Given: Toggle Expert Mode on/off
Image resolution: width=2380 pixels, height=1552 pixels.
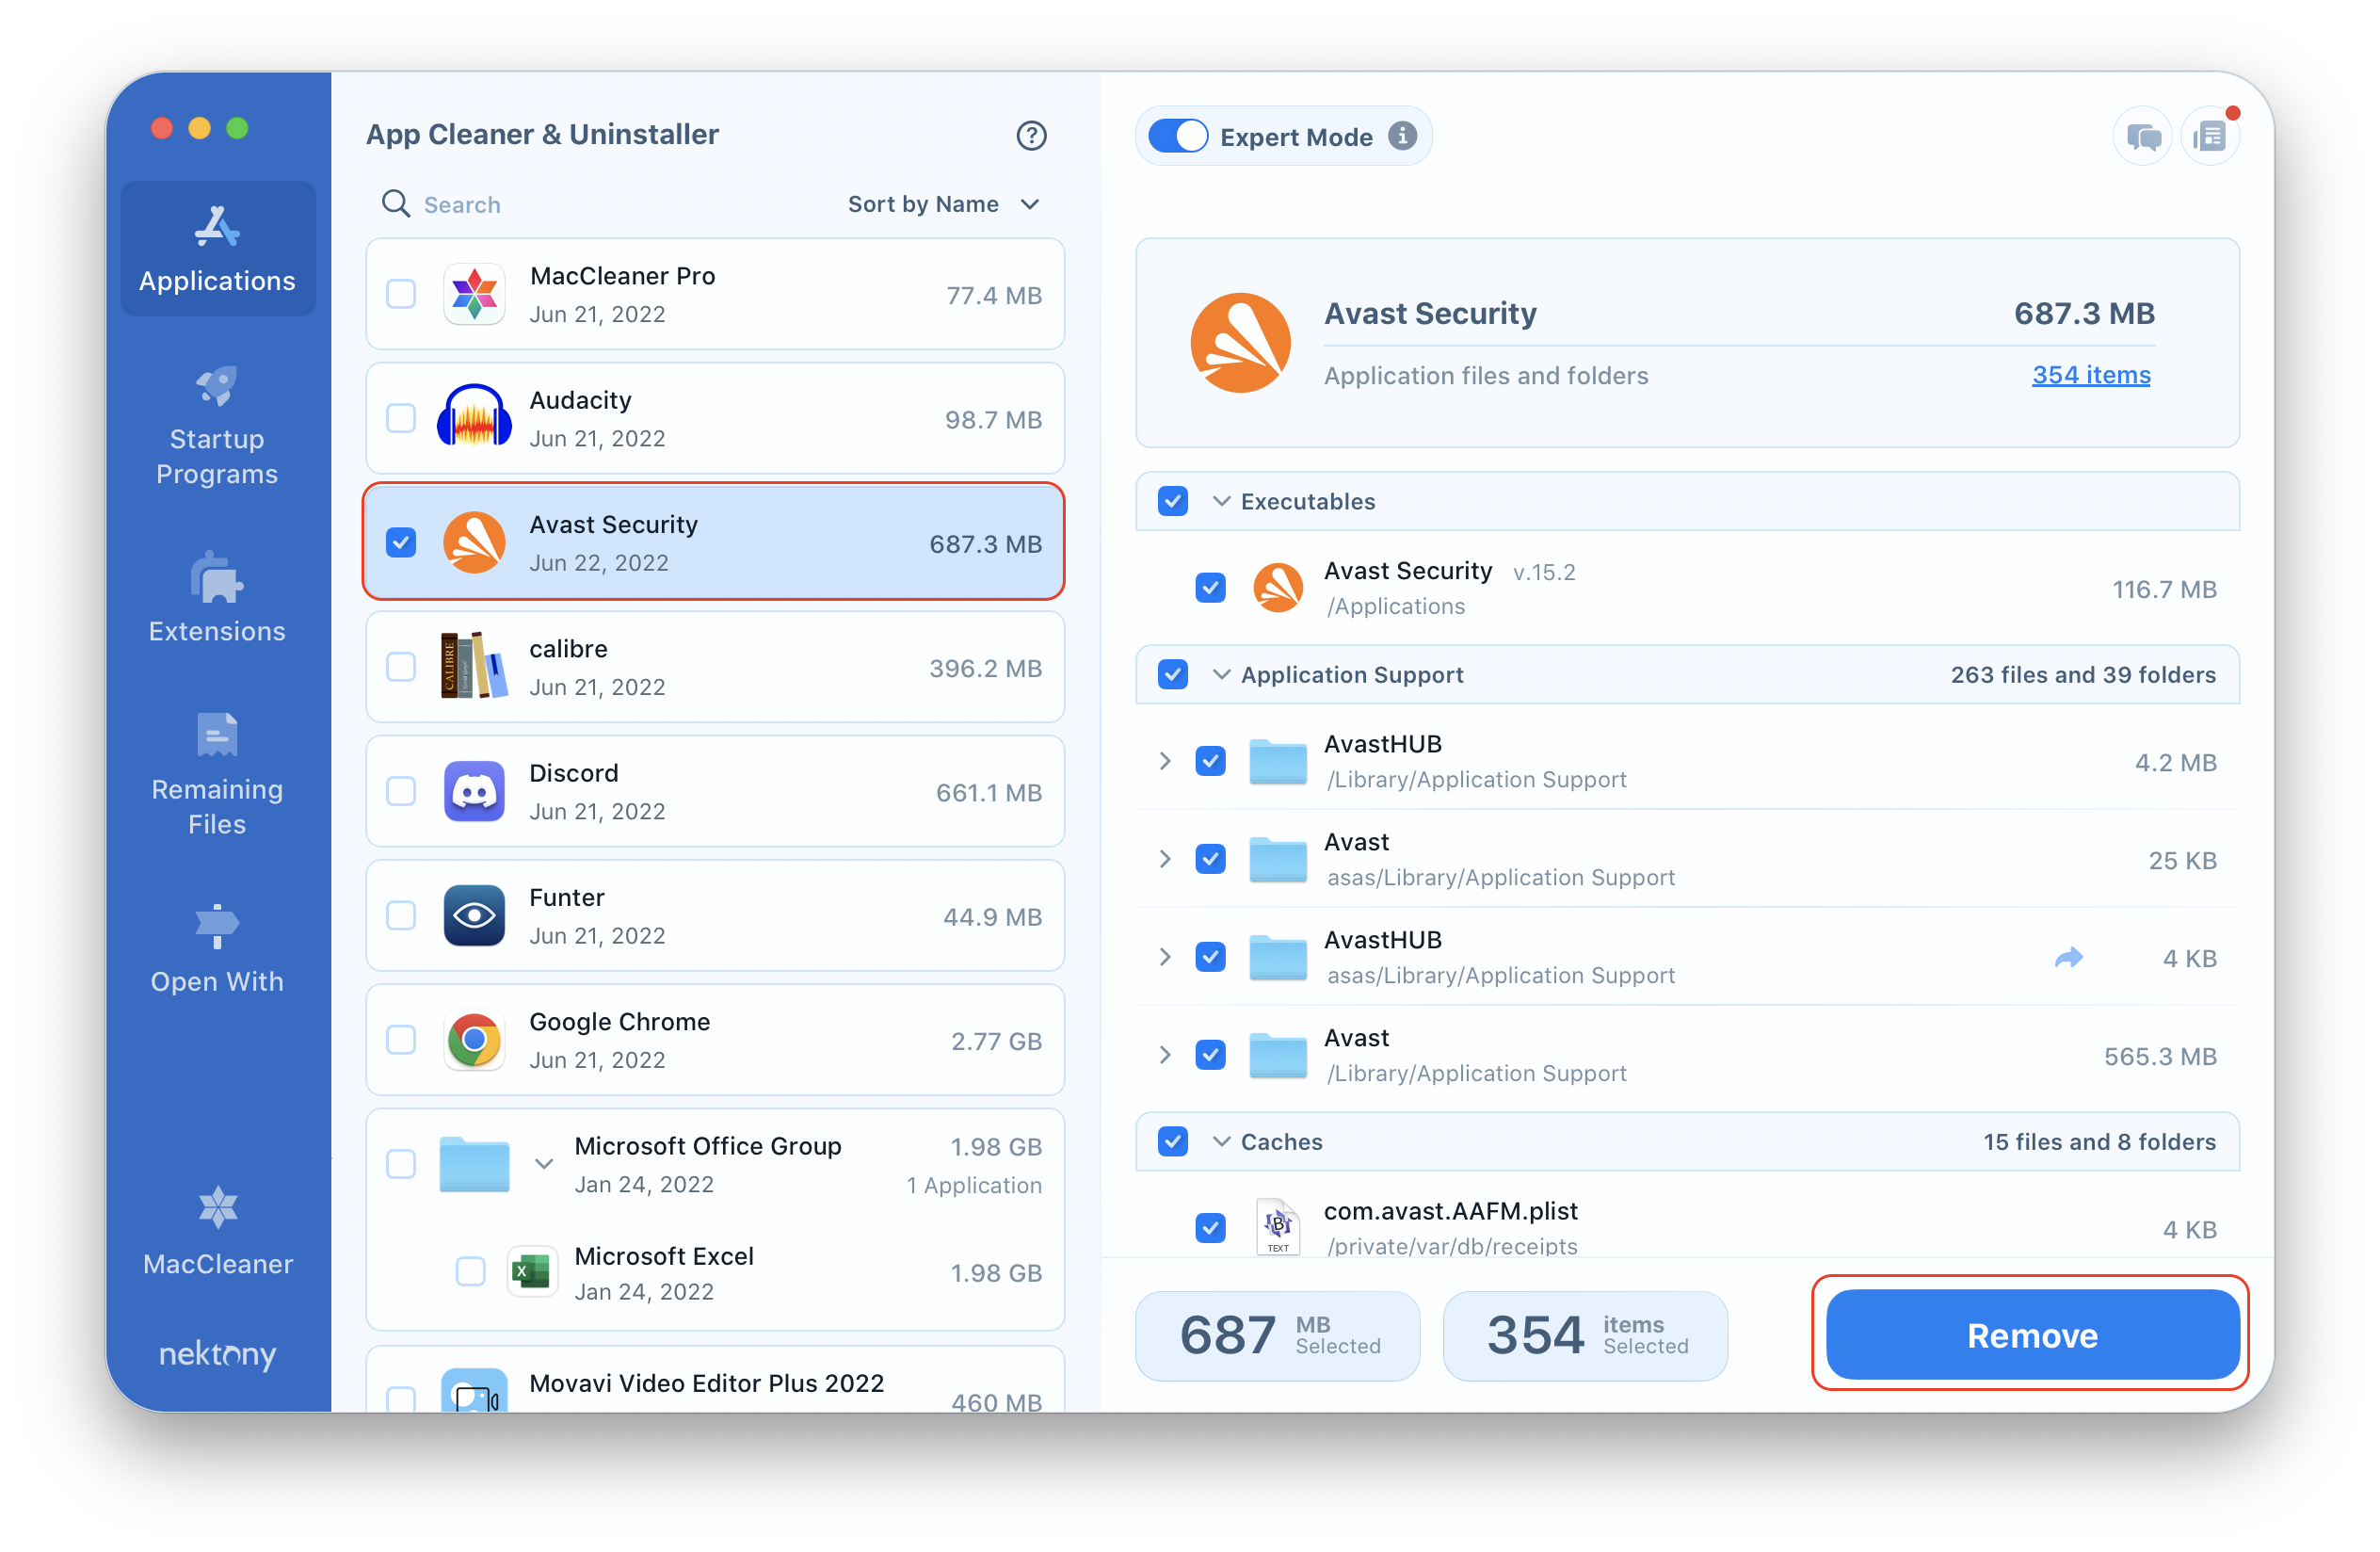Looking at the screenshot, I should (x=1180, y=137).
